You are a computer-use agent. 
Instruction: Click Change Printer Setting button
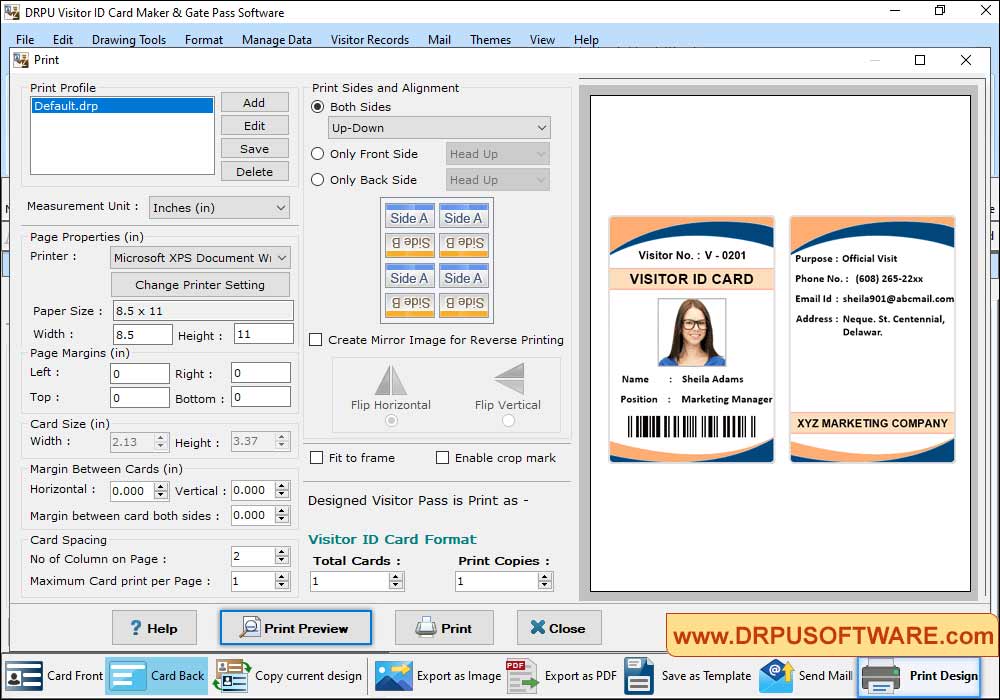click(200, 285)
